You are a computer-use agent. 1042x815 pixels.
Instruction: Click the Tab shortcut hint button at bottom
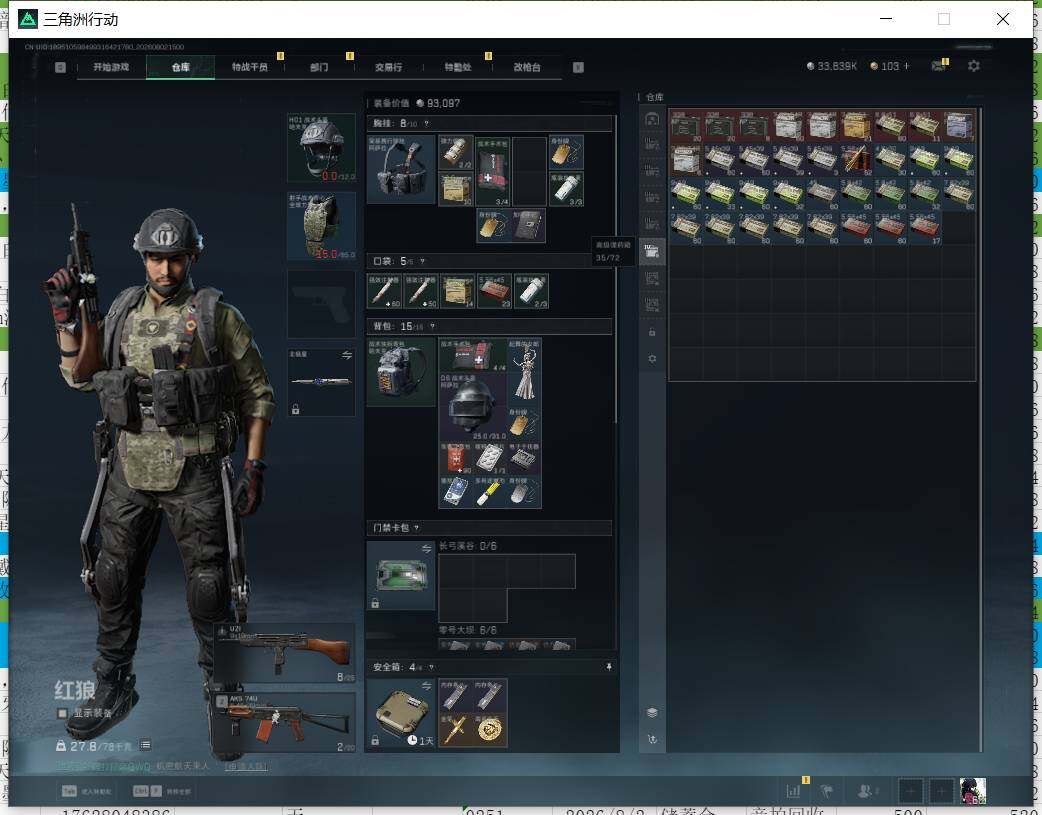pyautogui.click(x=86, y=791)
